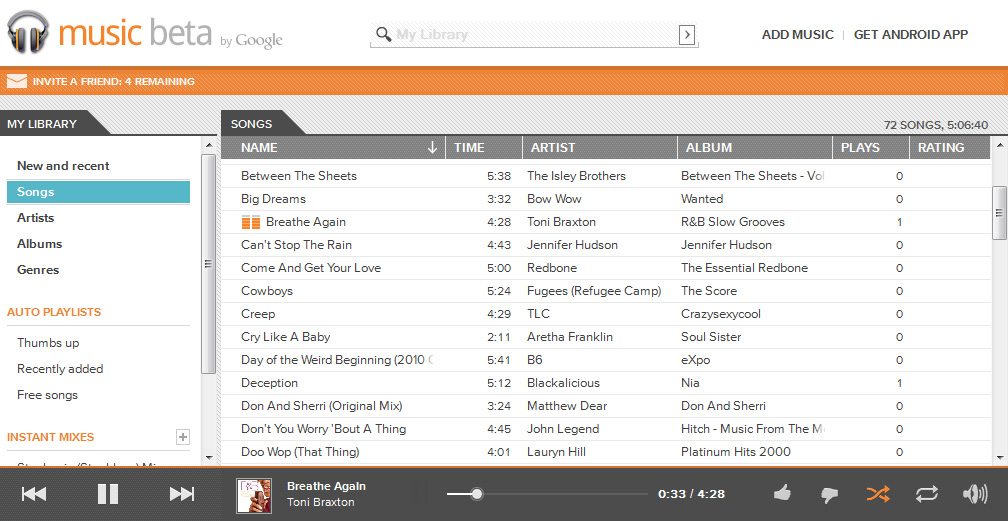Image resolution: width=1008 pixels, height=521 pixels.
Task: Add a new instant mix with plus button
Action: 182,437
